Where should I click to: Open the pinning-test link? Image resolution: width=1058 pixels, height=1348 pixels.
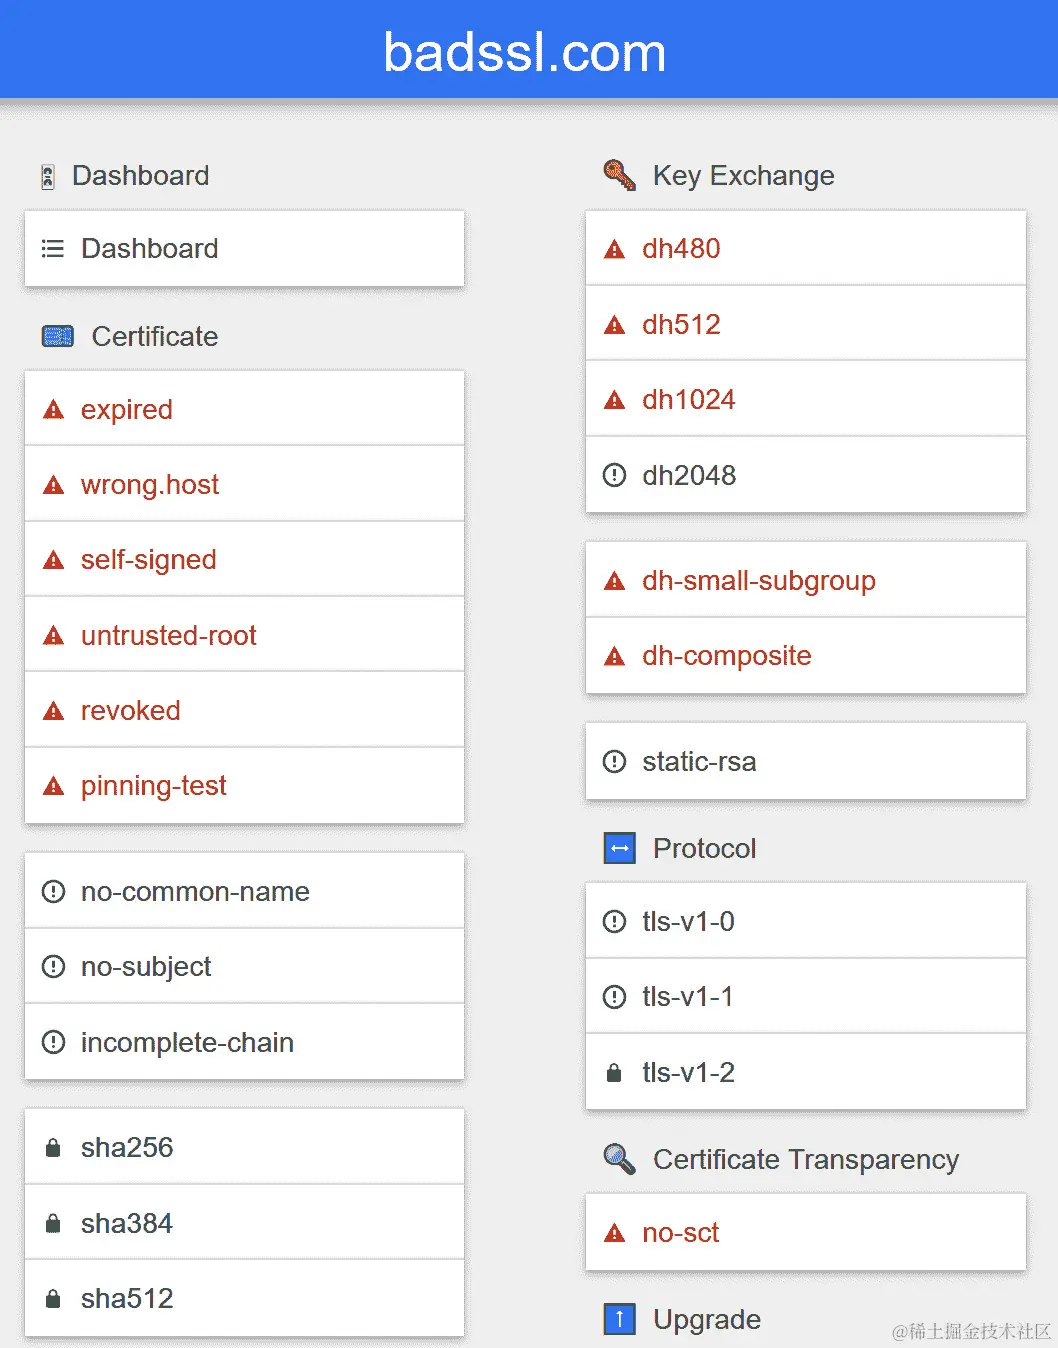(244, 785)
